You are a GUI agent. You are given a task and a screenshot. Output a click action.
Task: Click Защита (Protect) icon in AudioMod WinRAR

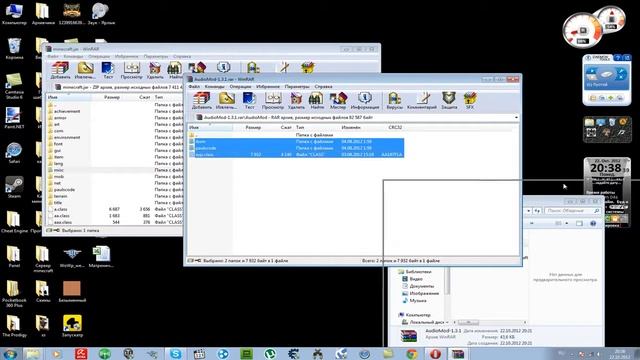click(x=449, y=100)
